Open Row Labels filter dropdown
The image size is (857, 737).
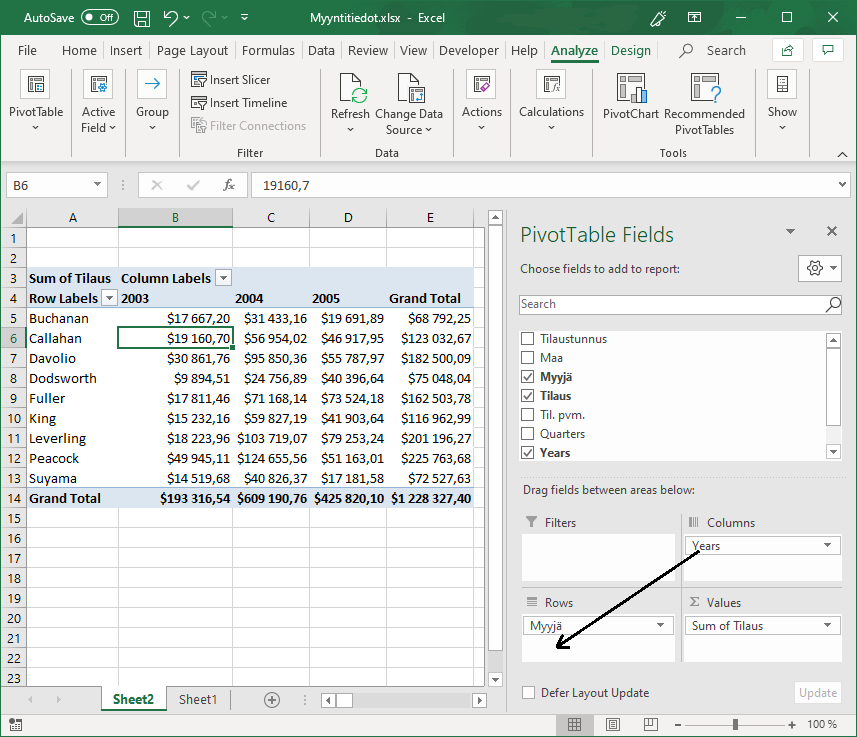(x=108, y=298)
